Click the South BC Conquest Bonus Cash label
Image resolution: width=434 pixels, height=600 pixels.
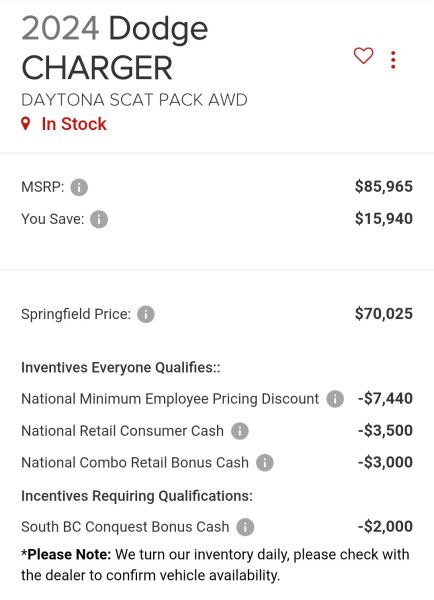coord(125,527)
